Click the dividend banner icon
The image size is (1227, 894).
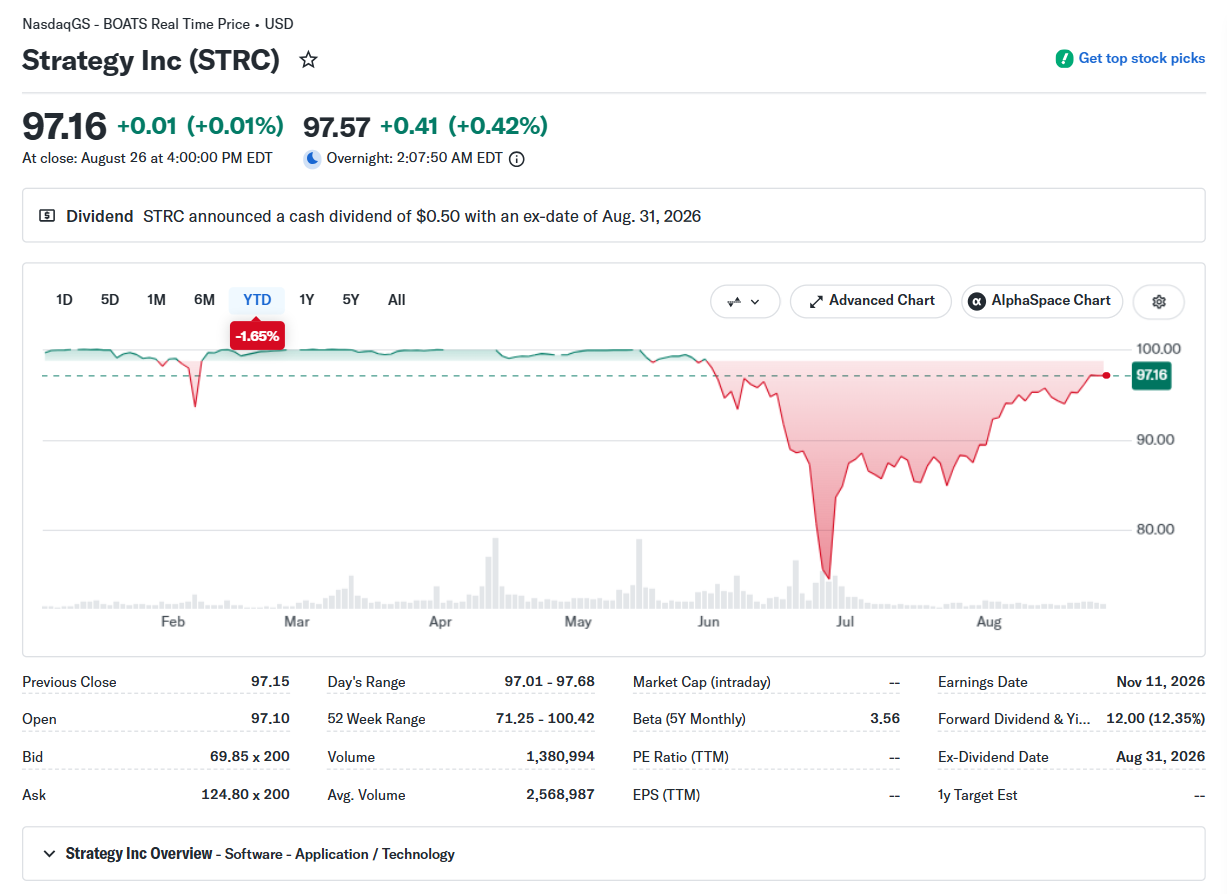[47, 216]
